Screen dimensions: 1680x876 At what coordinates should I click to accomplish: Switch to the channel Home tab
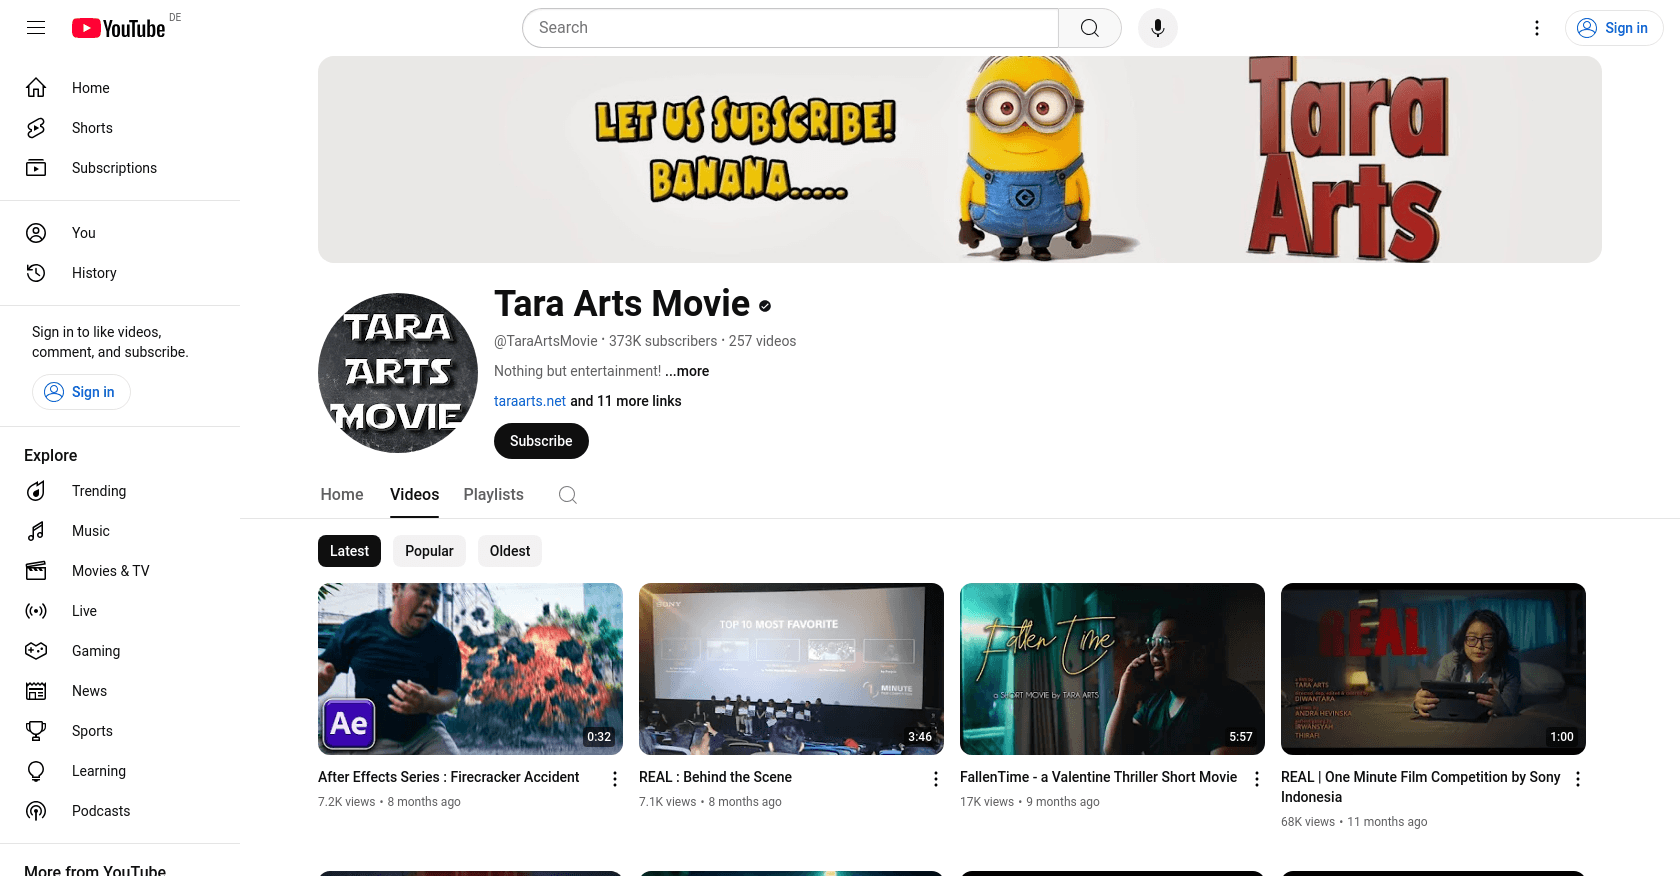pos(342,495)
